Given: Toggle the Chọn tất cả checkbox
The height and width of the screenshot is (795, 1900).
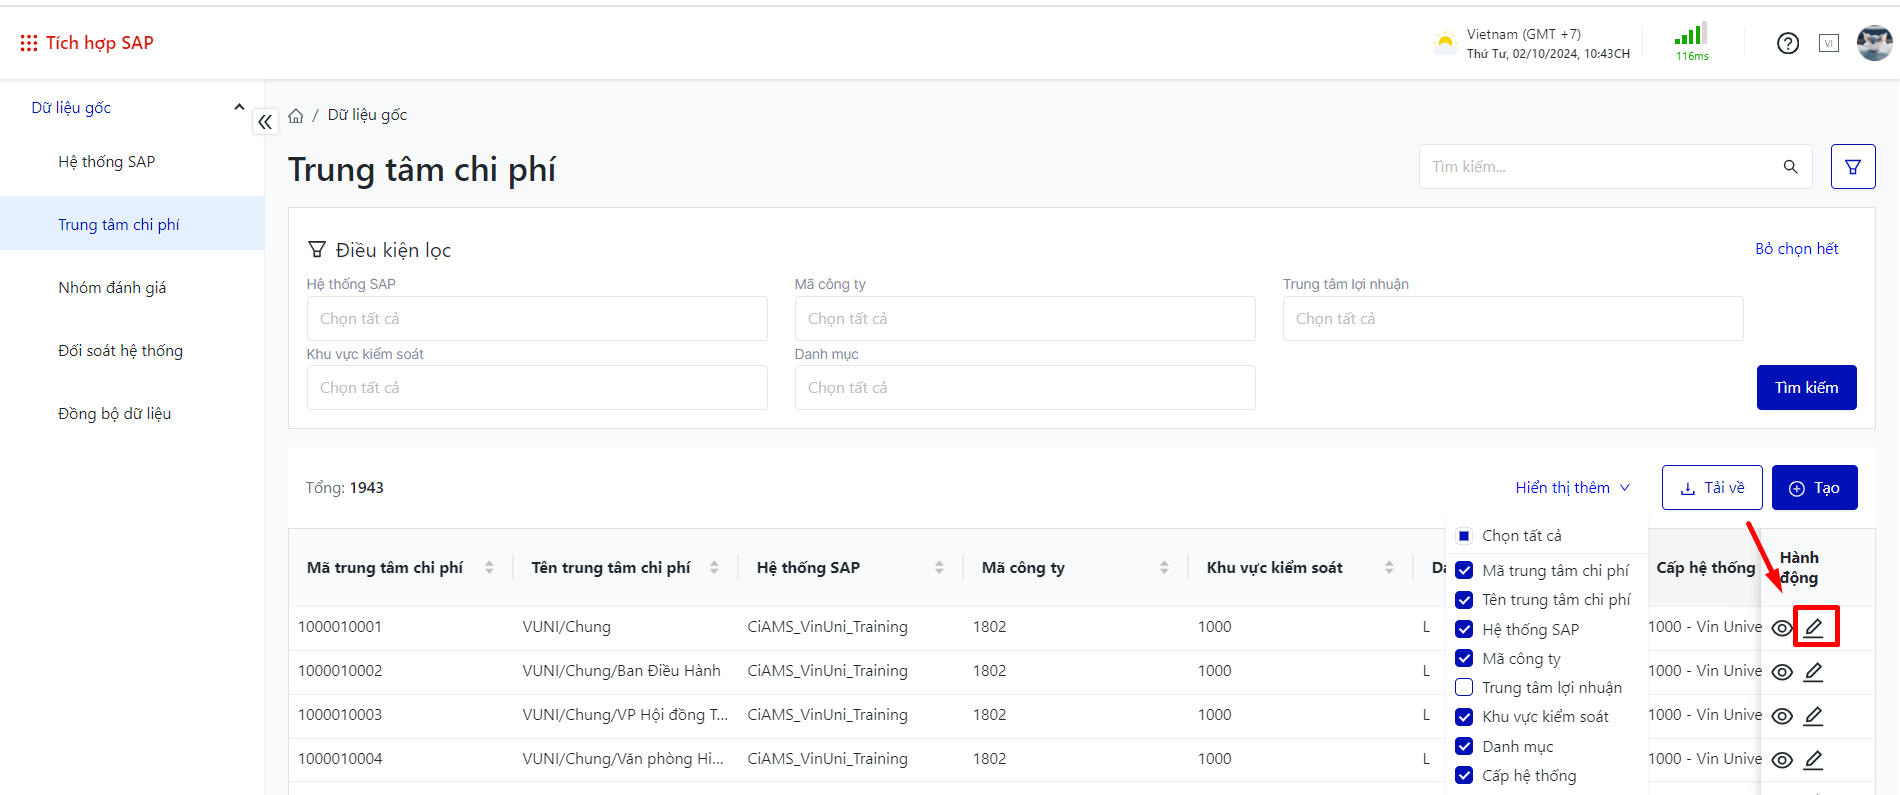Looking at the screenshot, I should (1464, 536).
